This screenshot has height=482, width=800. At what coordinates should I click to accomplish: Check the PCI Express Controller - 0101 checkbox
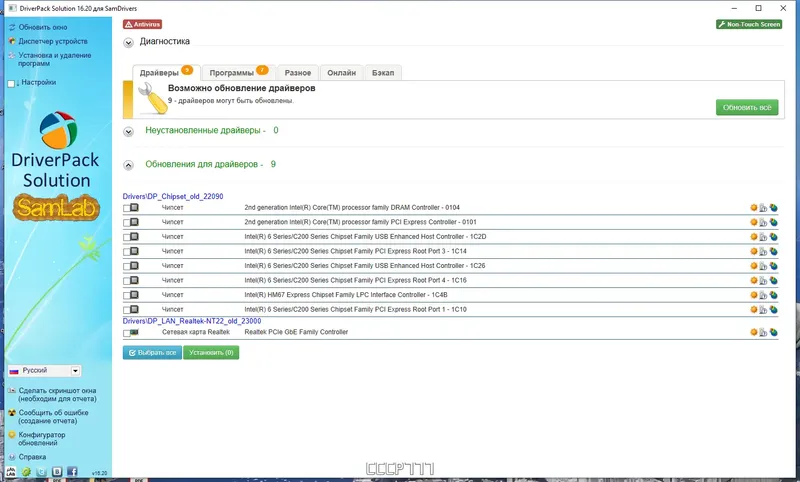tap(127, 223)
